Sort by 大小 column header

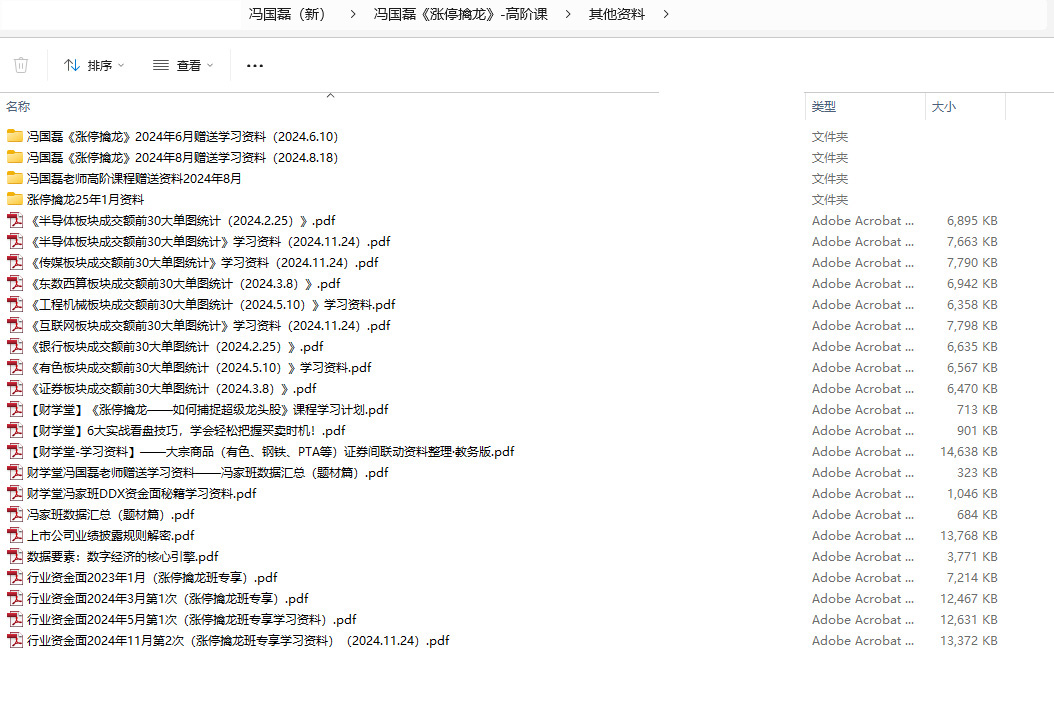pos(944,106)
